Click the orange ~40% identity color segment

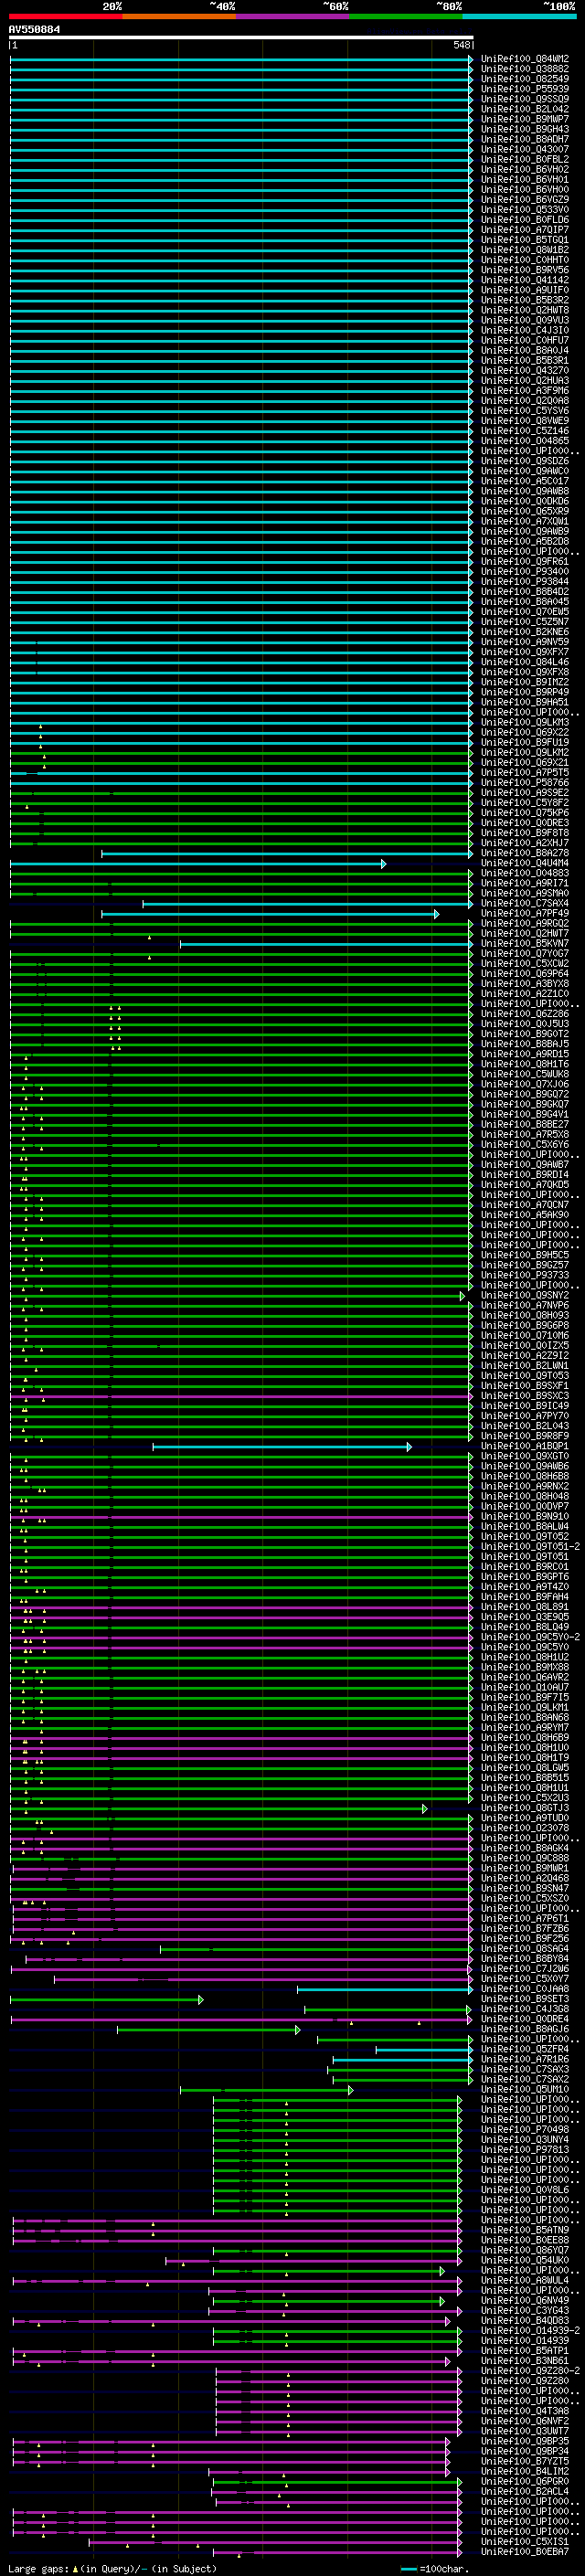coord(180,17)
